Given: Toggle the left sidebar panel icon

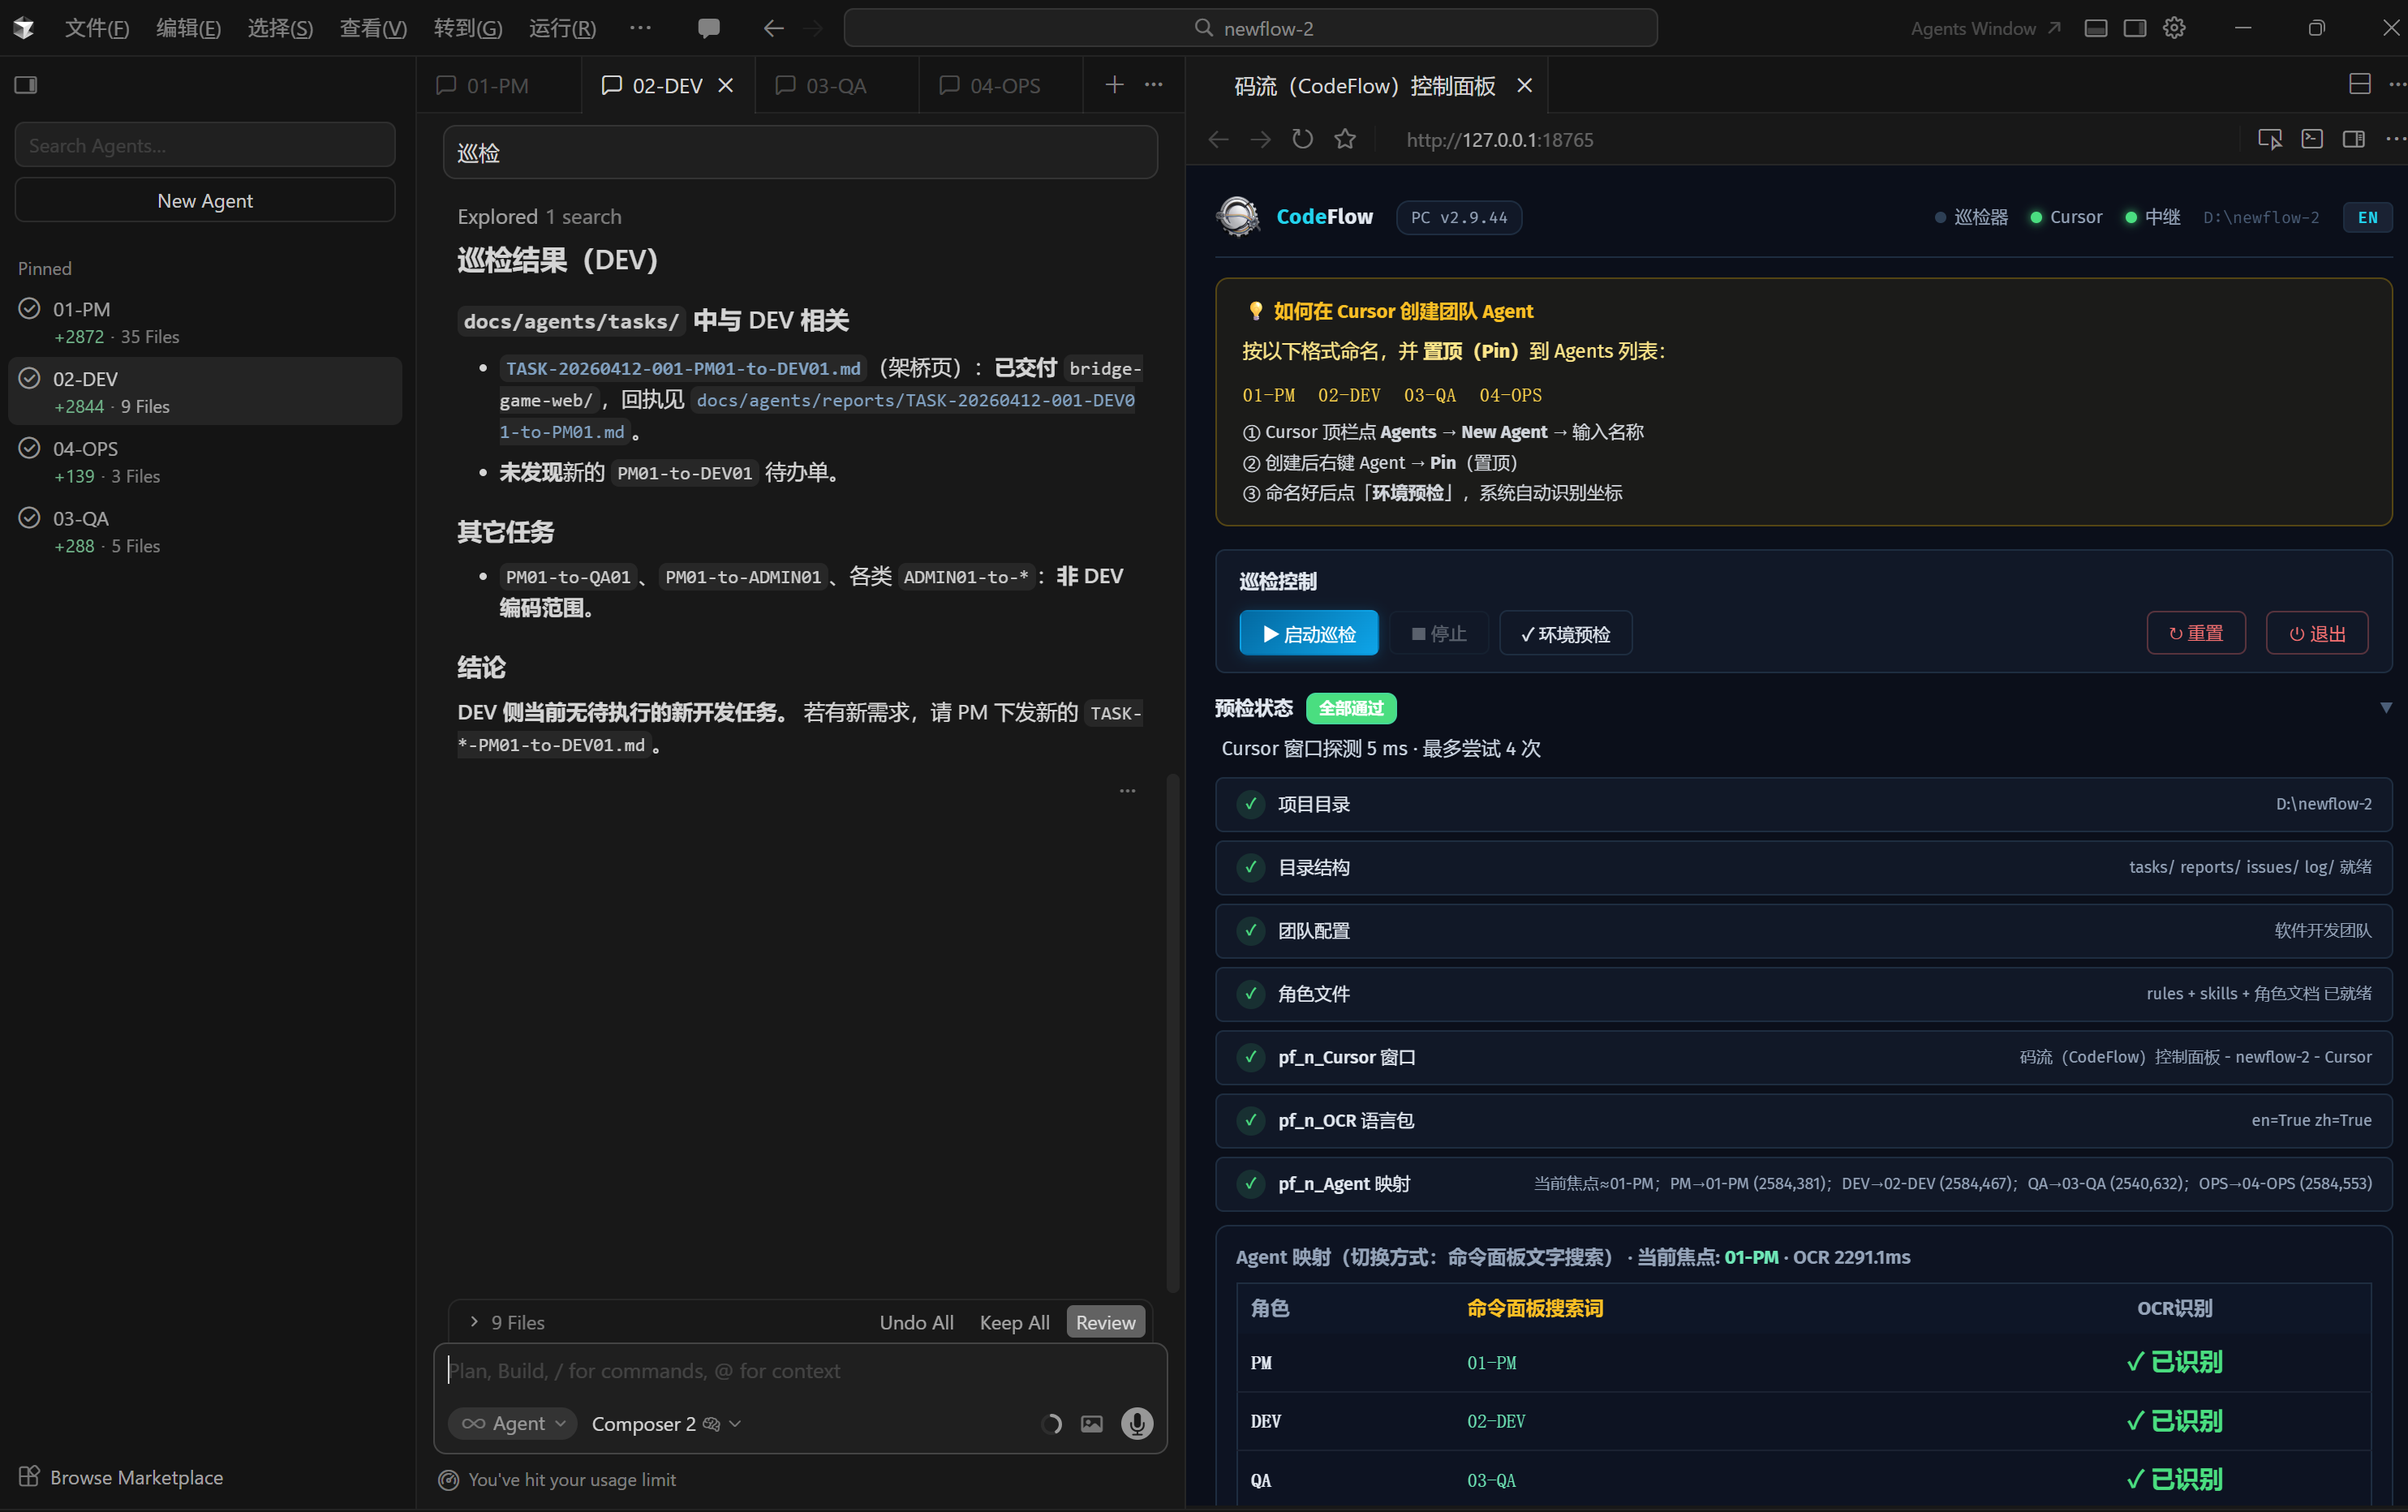Looking at the screenshot, I should point(26,85).
